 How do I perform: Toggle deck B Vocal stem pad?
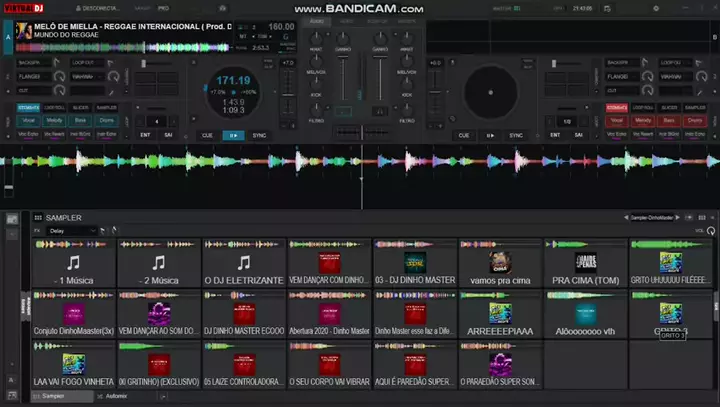click(x=617, y=121)
